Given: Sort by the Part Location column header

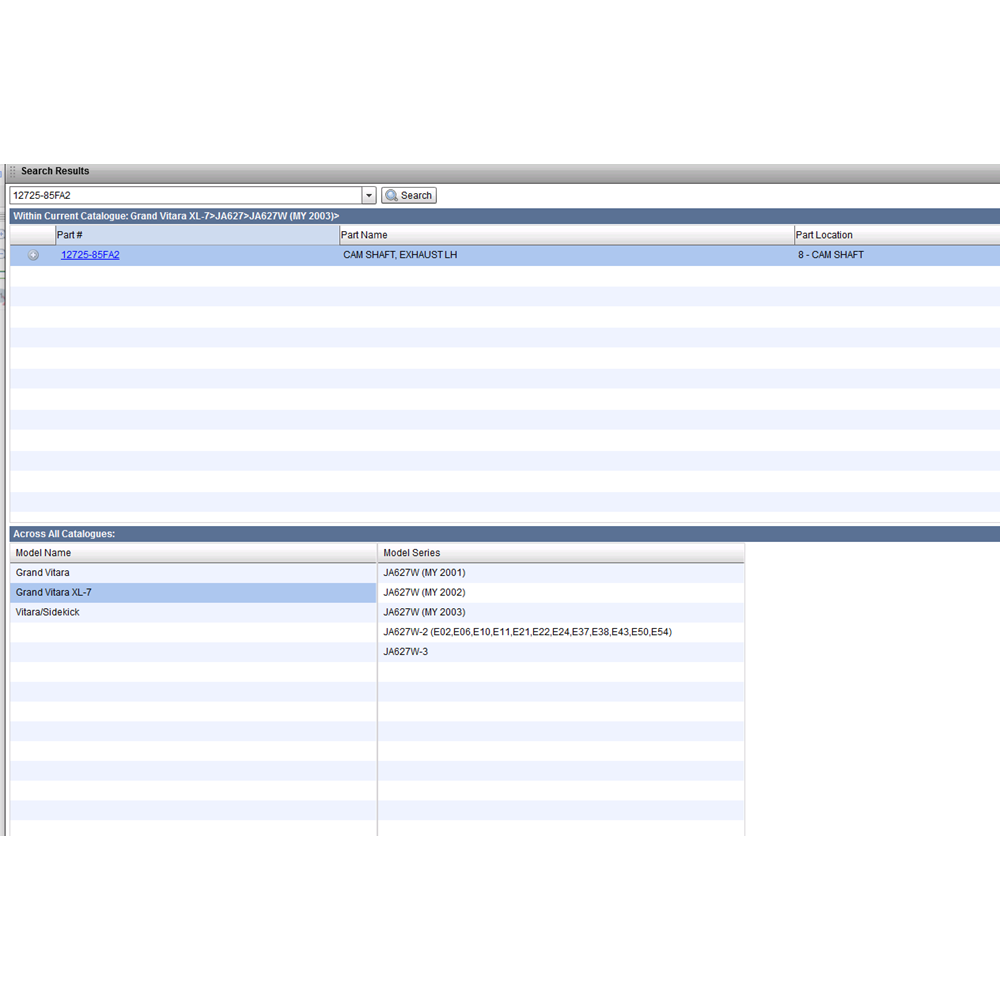Looking at the screenshot, I should (895, 235).
